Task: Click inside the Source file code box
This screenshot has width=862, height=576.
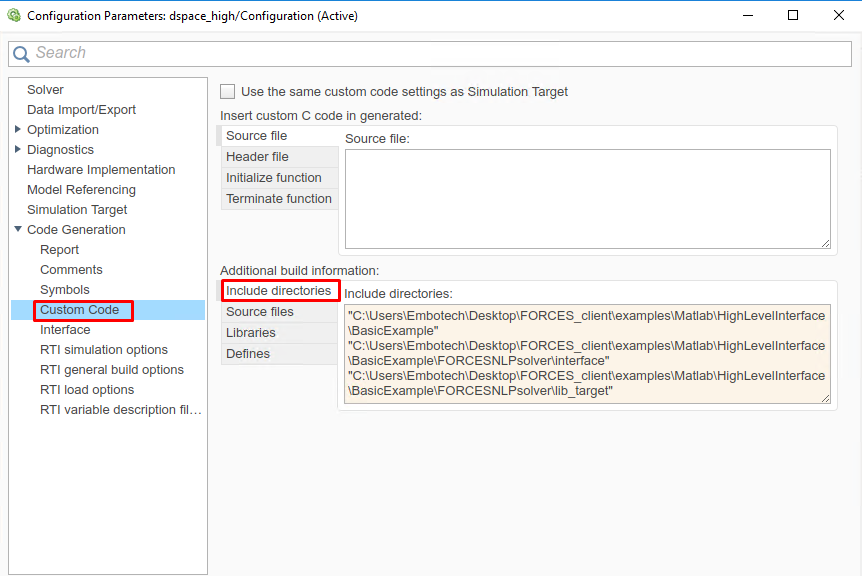Action: pyautogui.click(x=587, y=198)
